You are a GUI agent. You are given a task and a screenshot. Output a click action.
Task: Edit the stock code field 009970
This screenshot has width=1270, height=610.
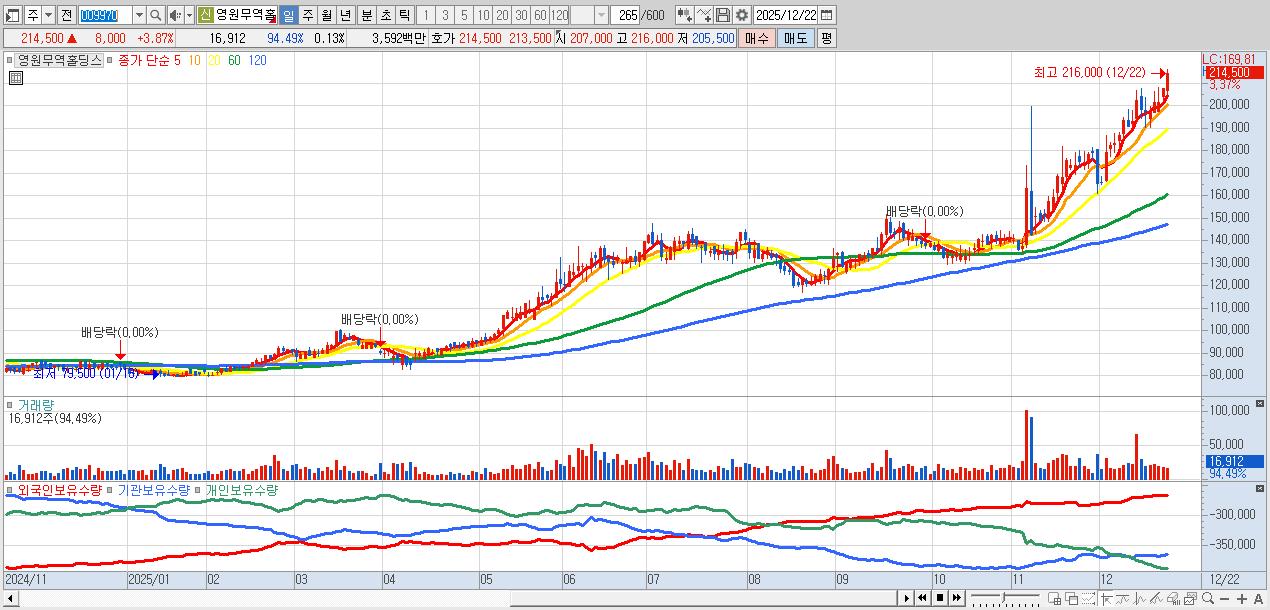pyautogui.click(x=105, y=15)
